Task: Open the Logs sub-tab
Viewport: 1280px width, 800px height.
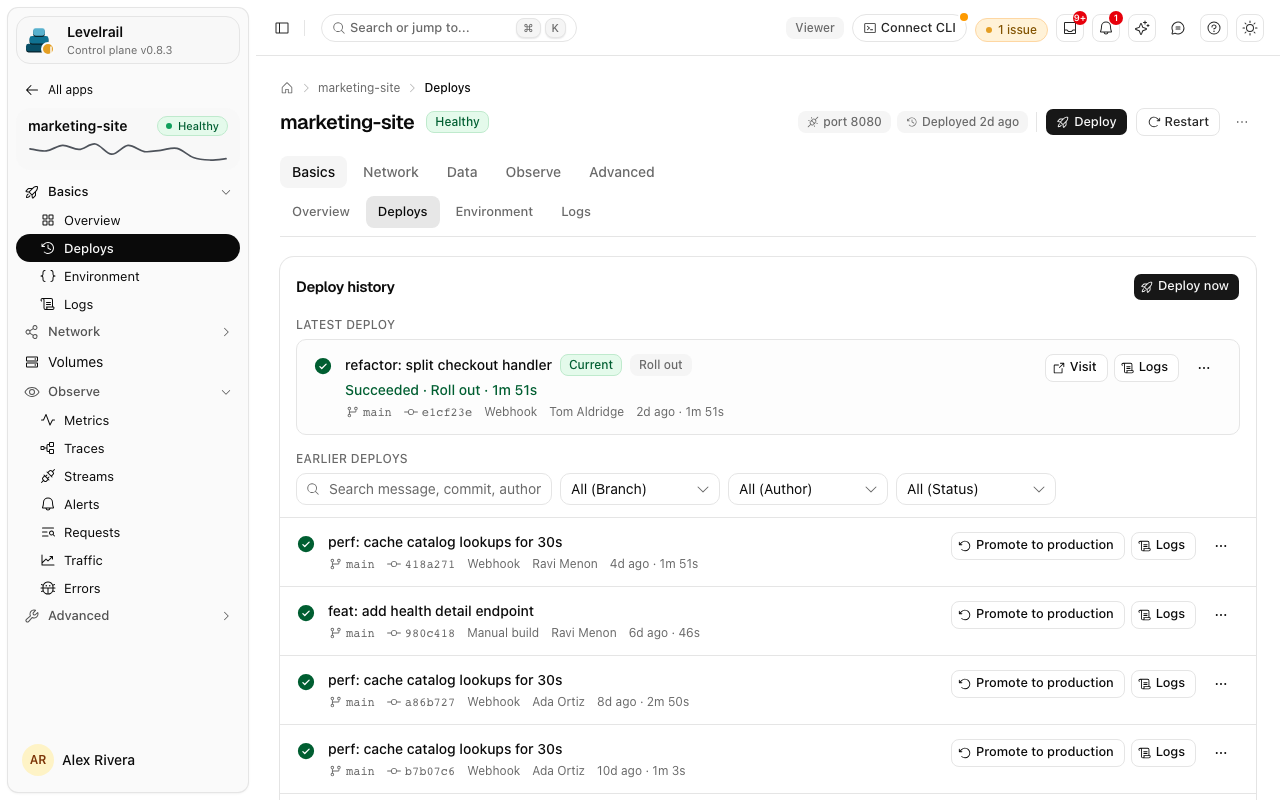Action: [x=576, y=212]
